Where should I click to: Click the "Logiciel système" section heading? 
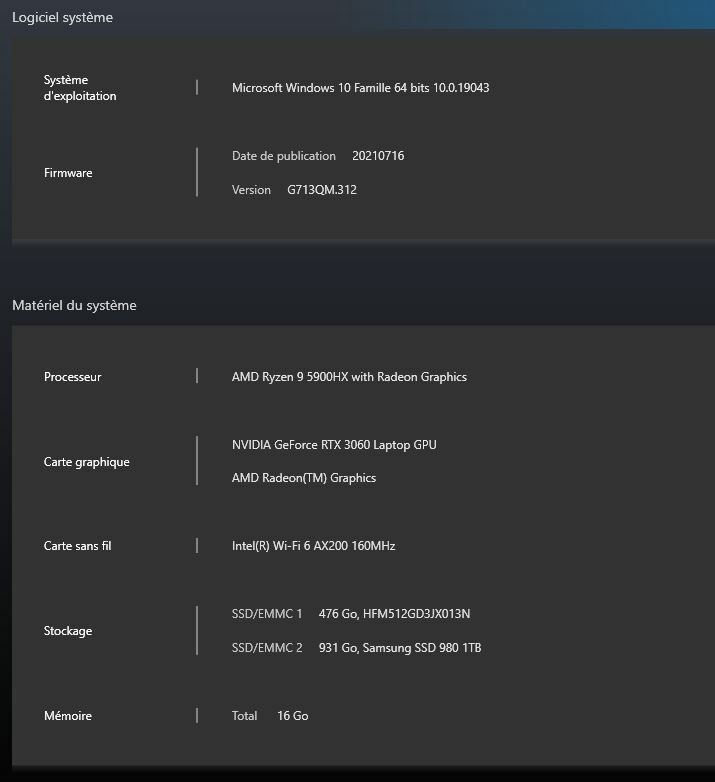[x=62, y=17]
